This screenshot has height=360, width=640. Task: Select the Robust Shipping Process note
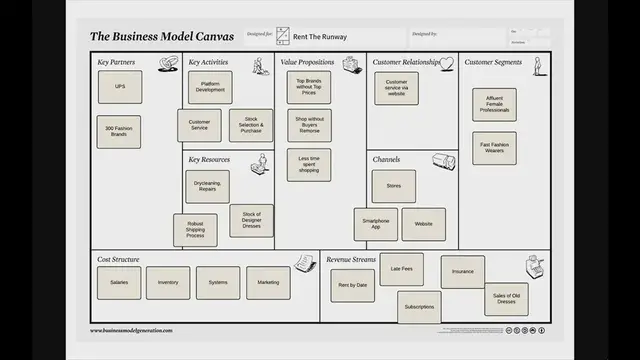[x=195, y=230]
